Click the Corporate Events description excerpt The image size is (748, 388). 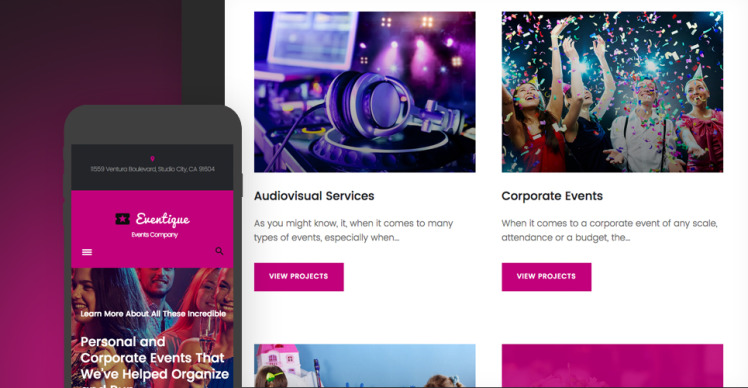(609, 231)
